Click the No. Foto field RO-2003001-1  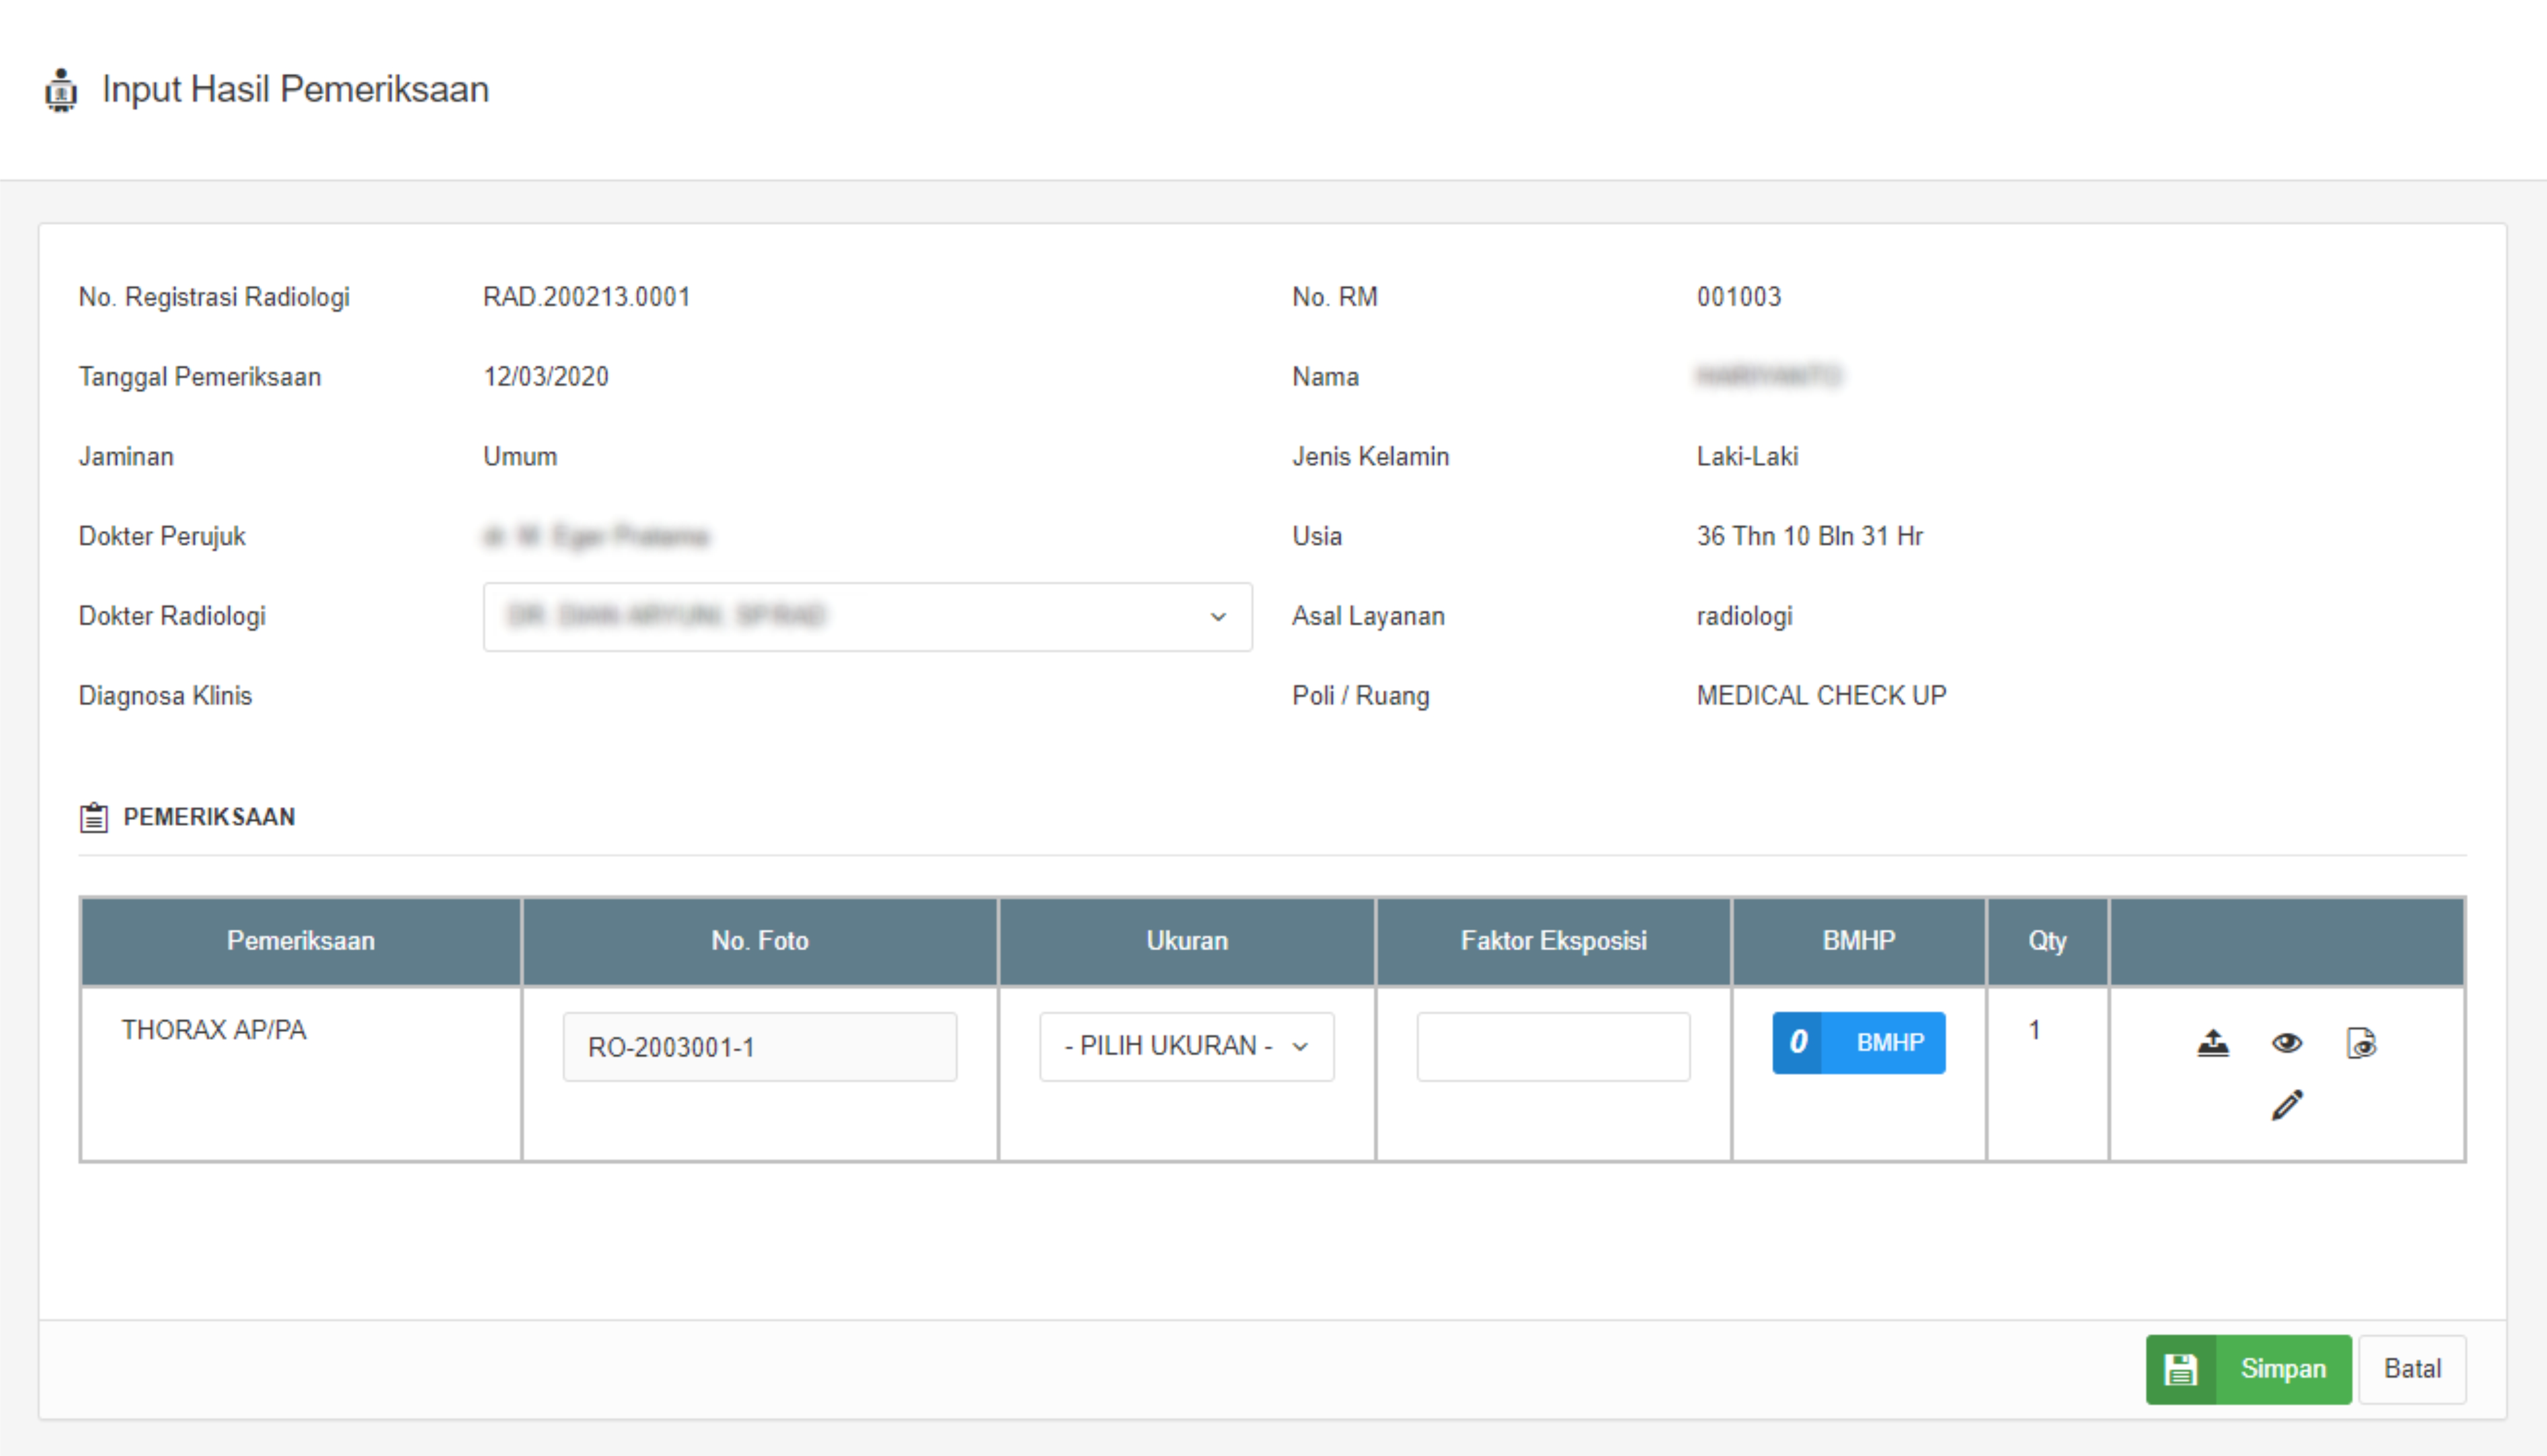[x=759, y=1046]
